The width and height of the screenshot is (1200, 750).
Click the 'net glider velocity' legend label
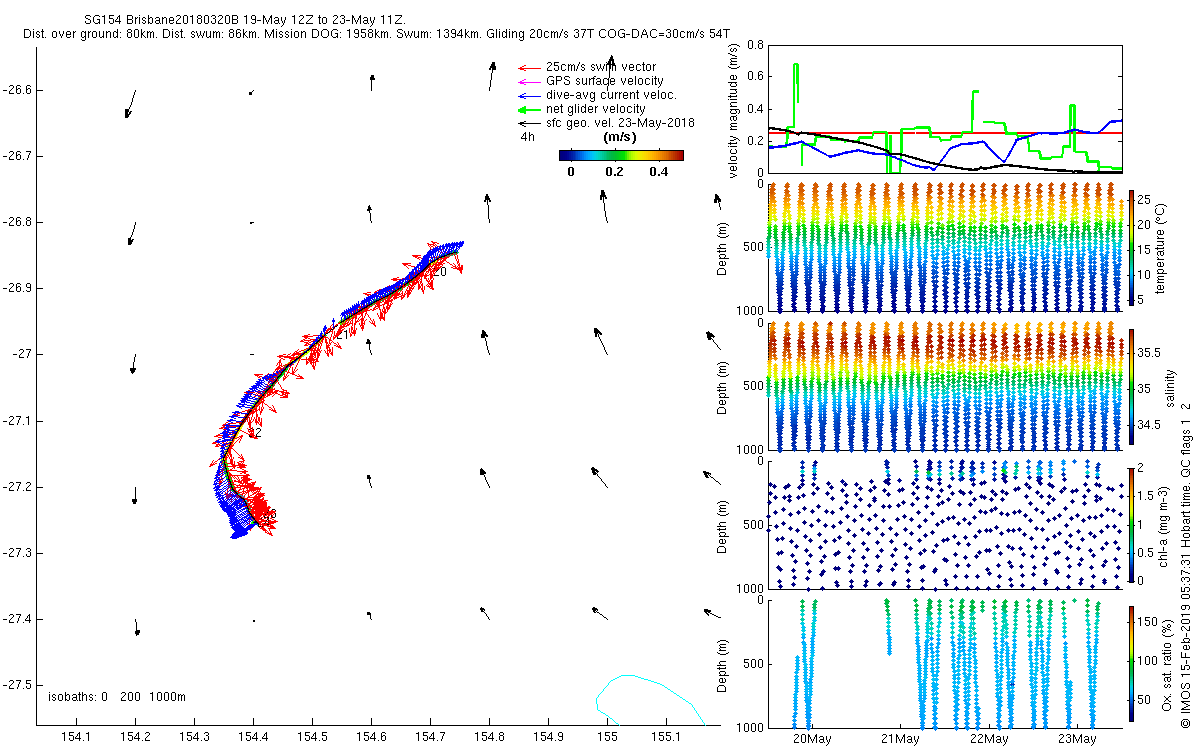595,109
